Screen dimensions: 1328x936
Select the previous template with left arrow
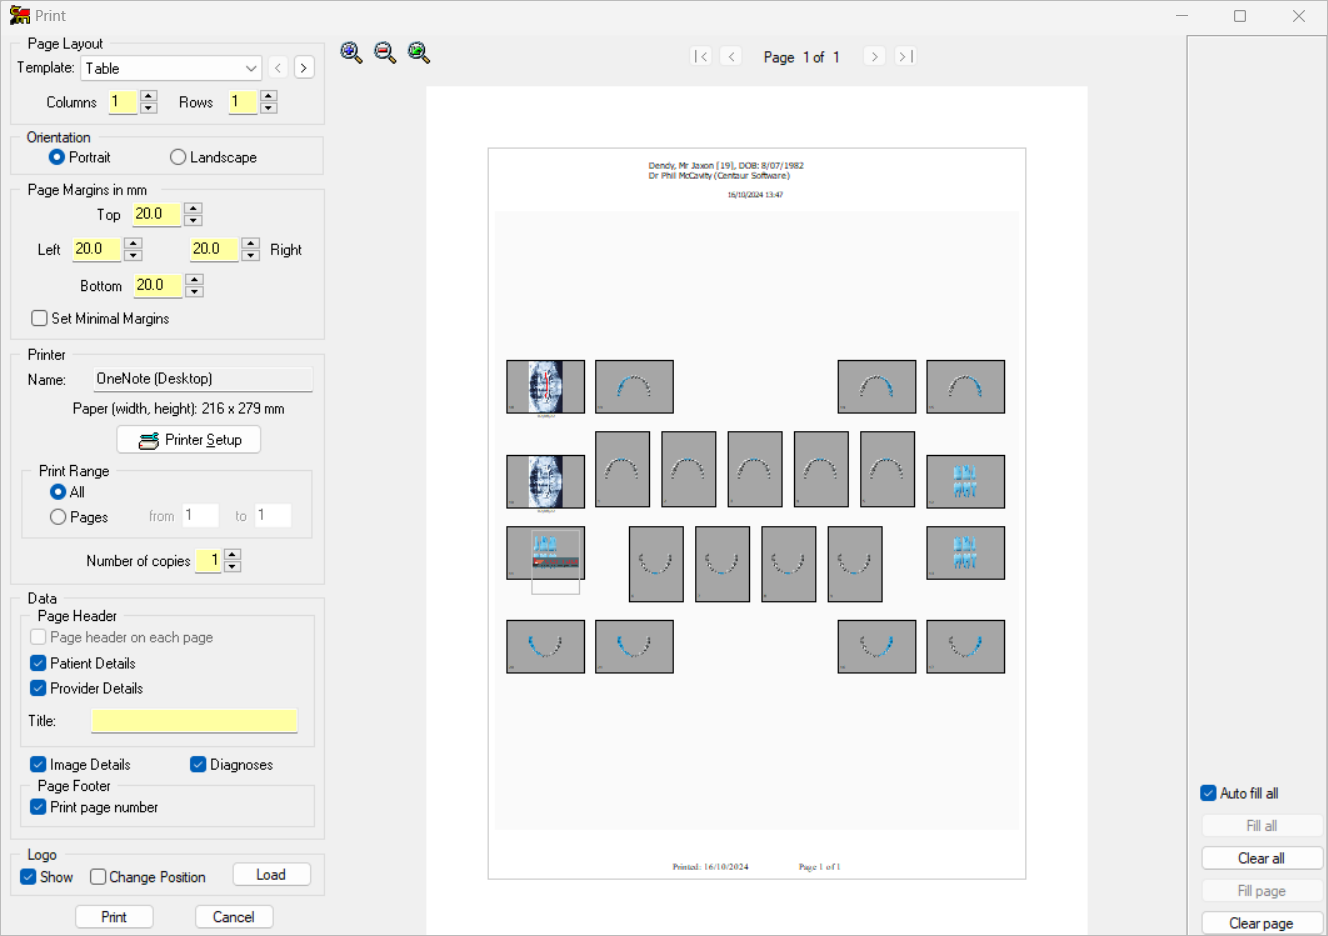(278, 68)
